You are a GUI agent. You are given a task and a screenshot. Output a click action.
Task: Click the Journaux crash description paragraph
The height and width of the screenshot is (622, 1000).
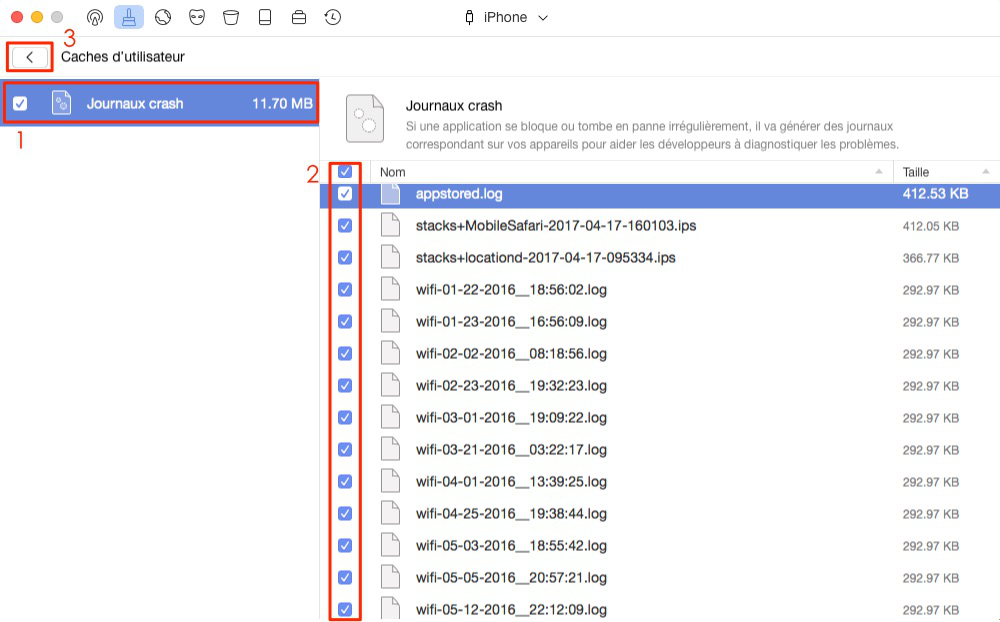click(x=652, y=135)
